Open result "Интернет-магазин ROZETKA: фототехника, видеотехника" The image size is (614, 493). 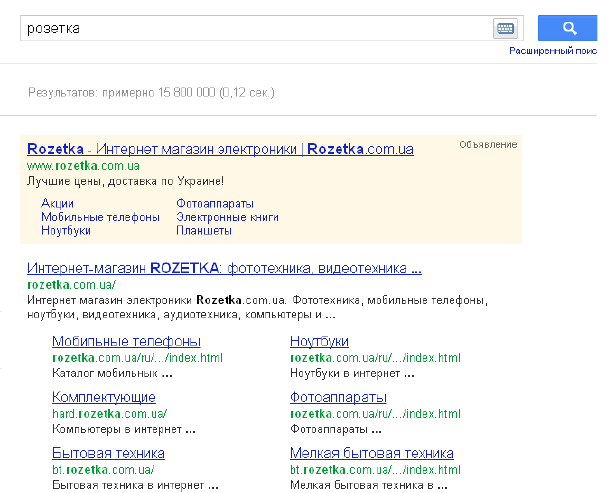(x=224, y=268)
